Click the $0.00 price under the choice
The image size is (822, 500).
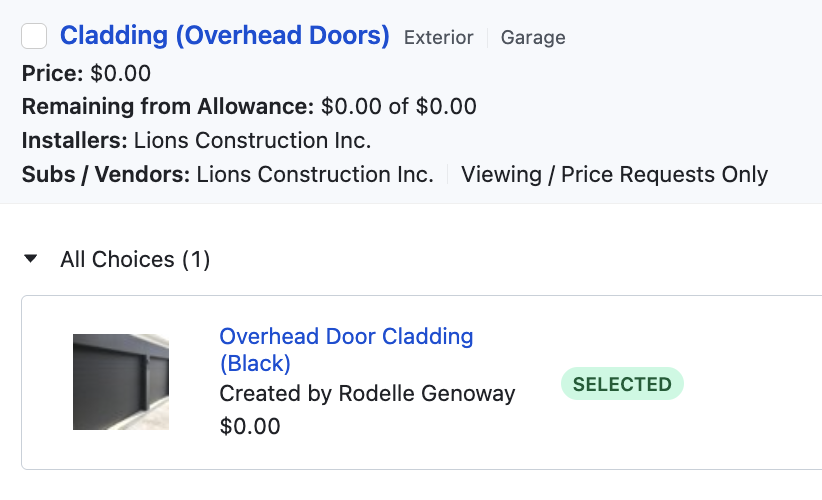click(x=250, y=426)
